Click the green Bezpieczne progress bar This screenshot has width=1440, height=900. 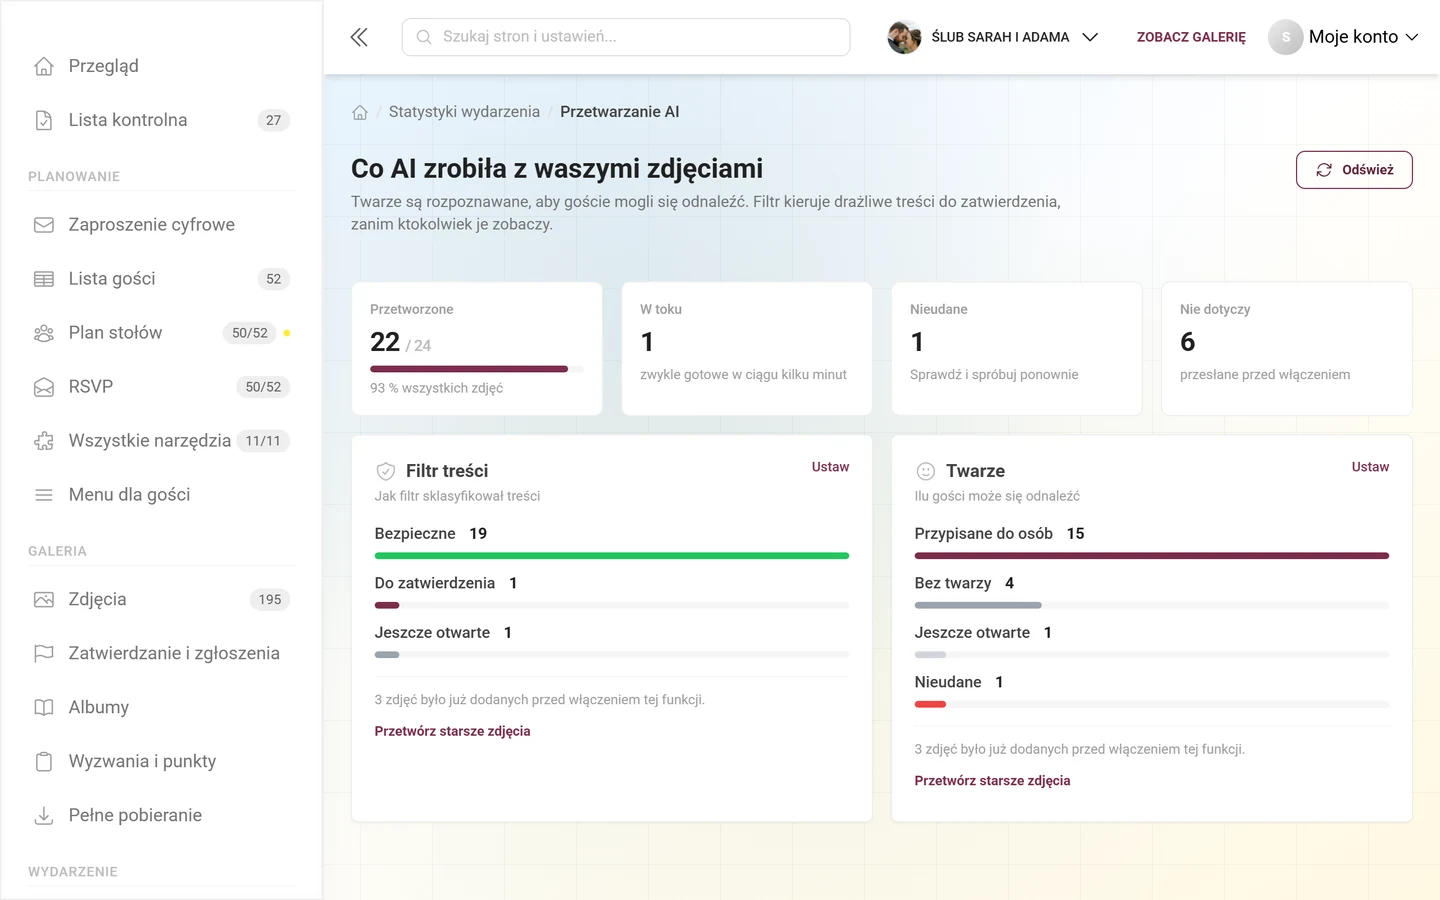click(x=612, y=556)
